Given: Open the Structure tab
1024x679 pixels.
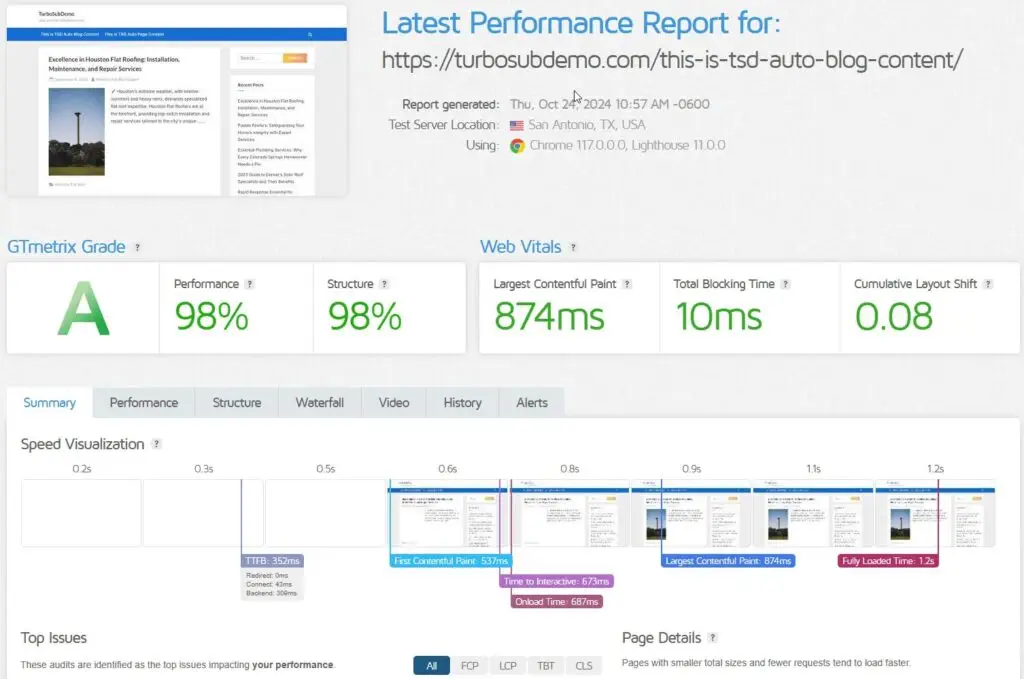Looking at the screenshot, I should pyautogui.click(x=236, y=403).
